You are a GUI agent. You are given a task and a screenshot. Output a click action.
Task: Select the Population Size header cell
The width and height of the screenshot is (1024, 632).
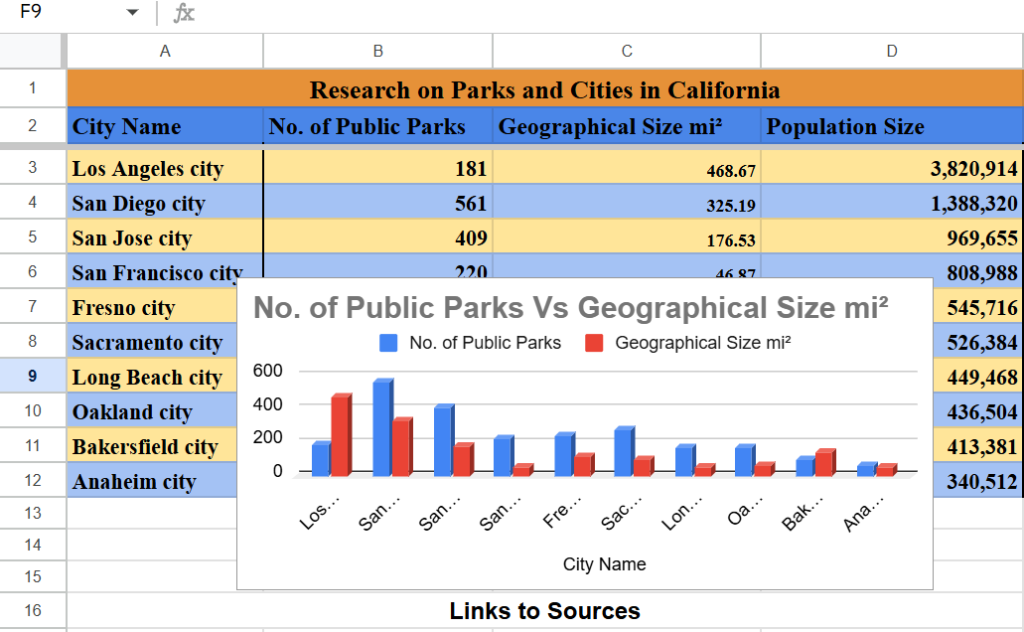tap(891, 127)
